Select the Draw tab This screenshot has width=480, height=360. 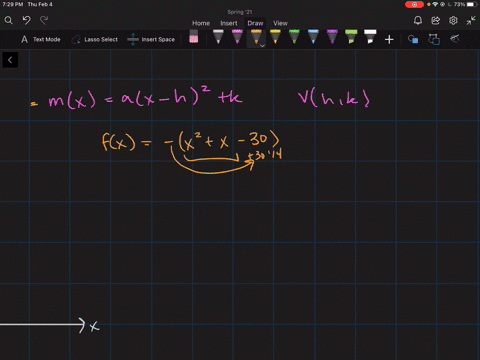pos(255,23)
